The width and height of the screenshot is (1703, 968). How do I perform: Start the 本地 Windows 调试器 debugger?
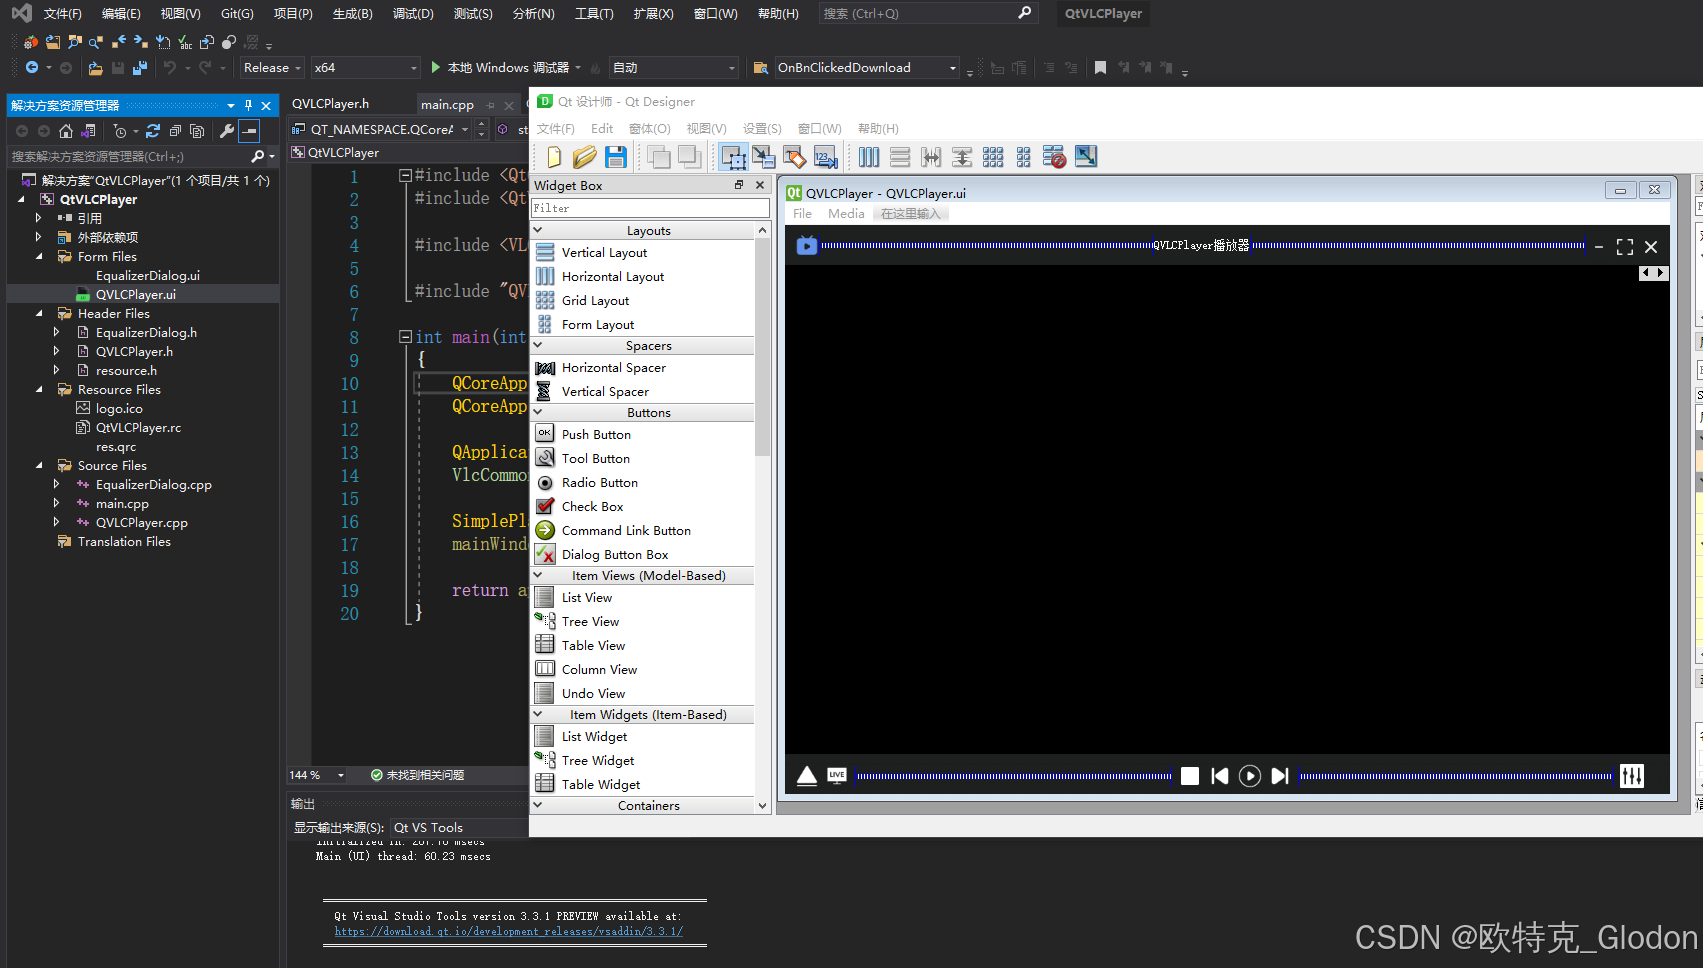pos(505,67)
